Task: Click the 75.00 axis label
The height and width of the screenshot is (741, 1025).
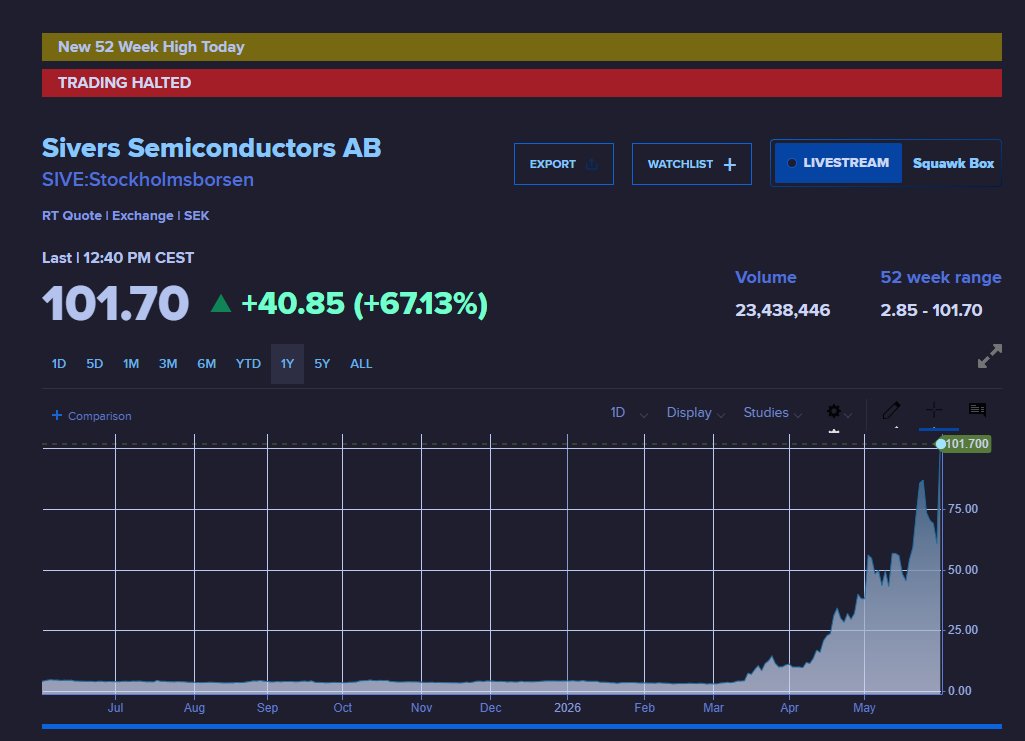Action: click(963, 509)
